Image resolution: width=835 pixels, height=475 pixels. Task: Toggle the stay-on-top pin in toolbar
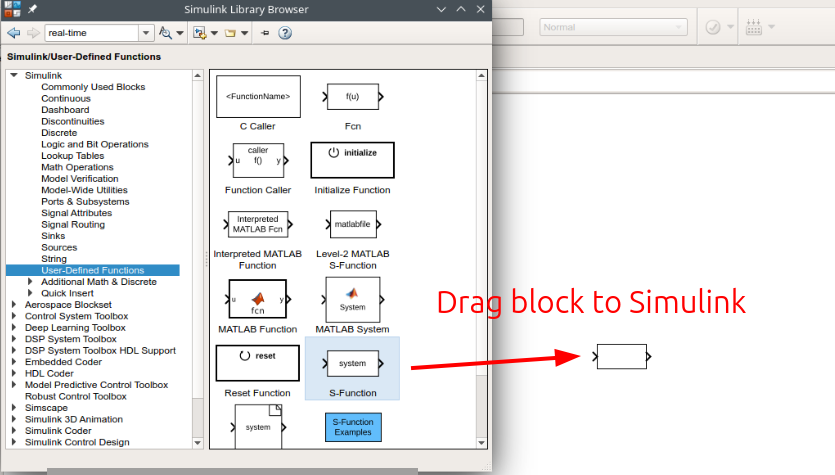point(265,33)
